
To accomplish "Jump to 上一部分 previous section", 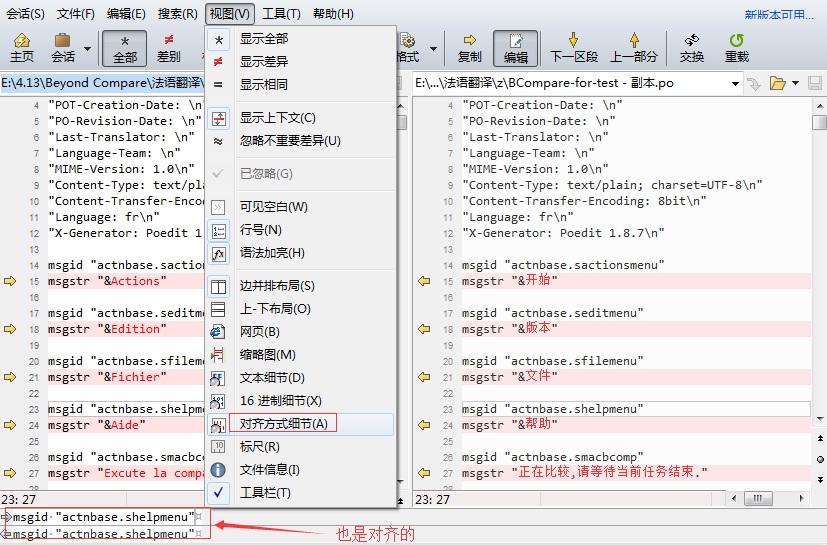I will tap(634, 48).
